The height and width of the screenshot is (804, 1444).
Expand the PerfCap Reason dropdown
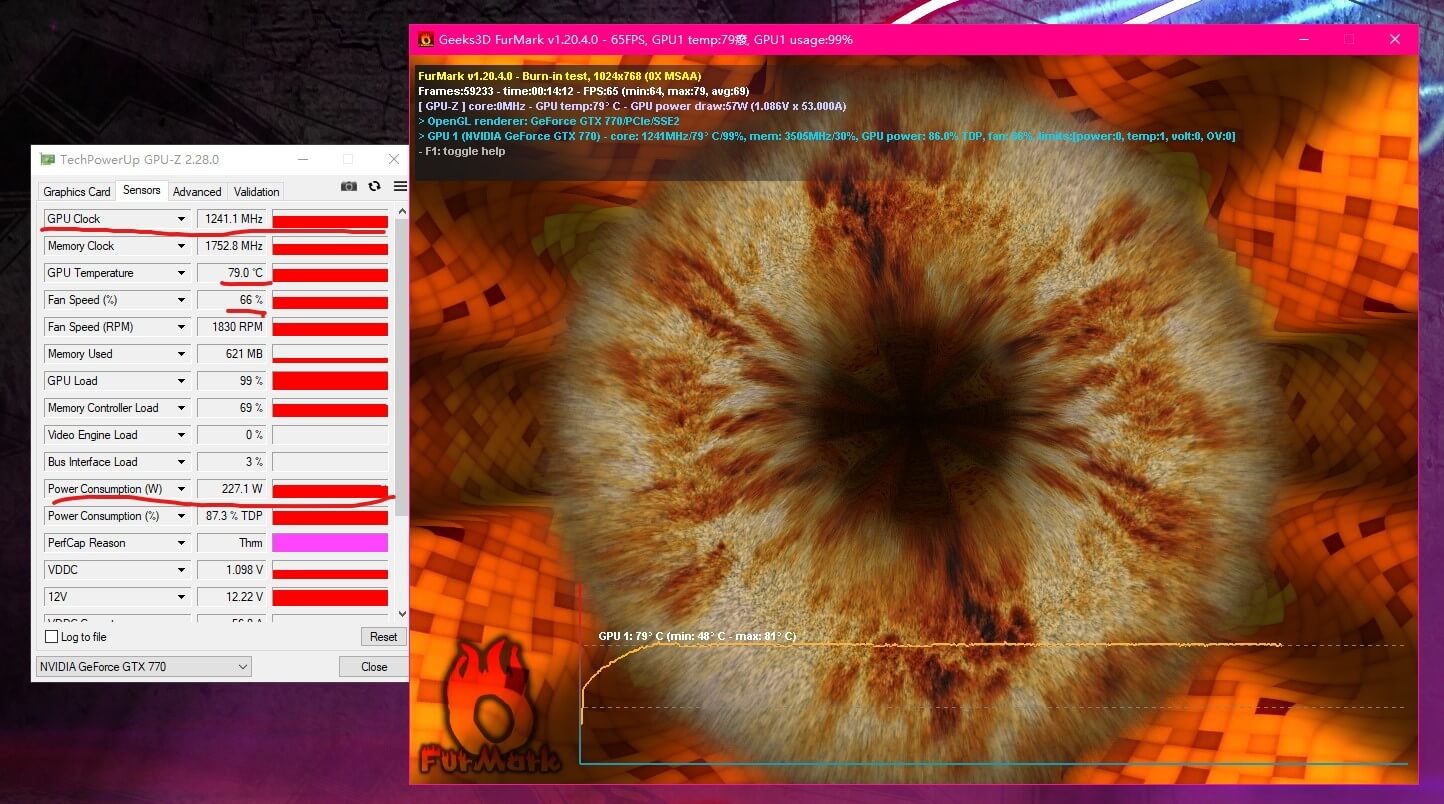pos(181,543)
